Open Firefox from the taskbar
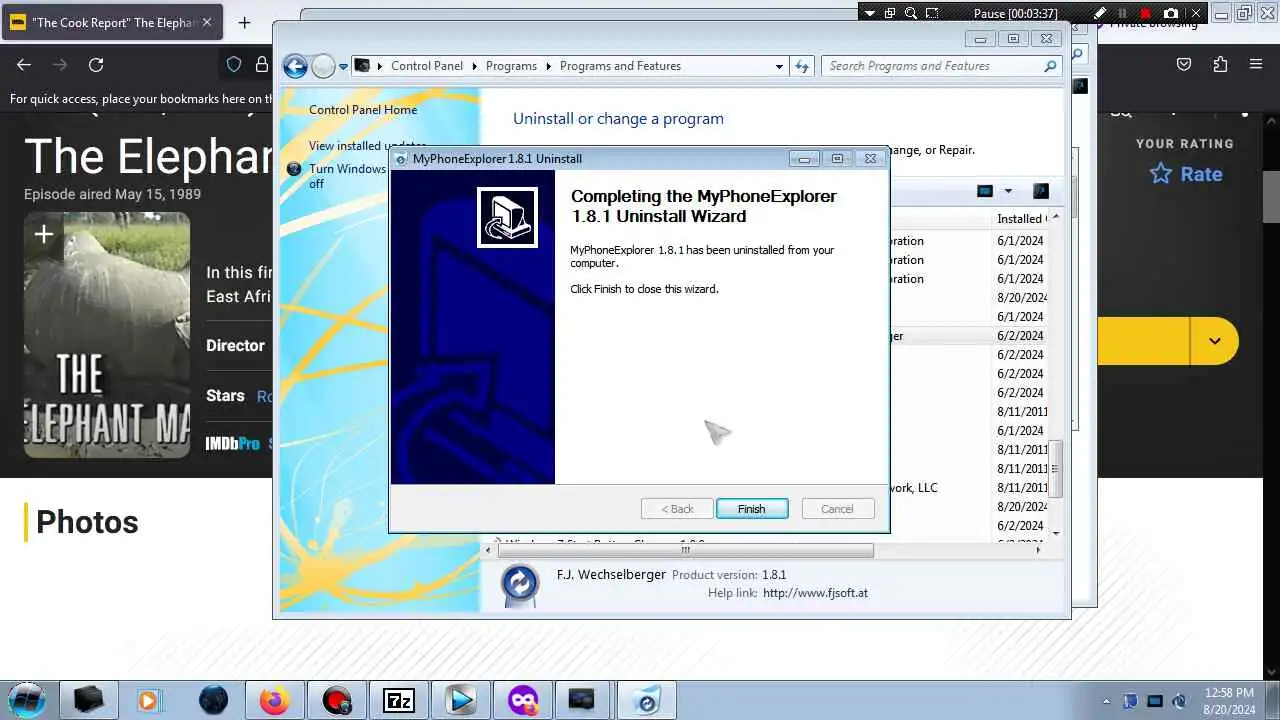The height and width of the screenshot is (720, 1280). [x=274, y=700]
